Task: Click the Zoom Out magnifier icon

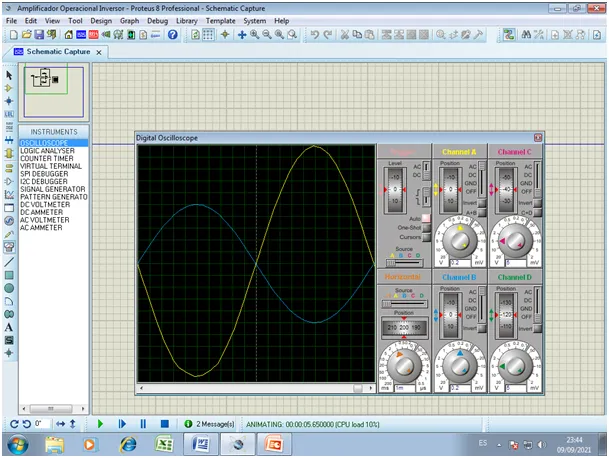Action: [267, 35]
